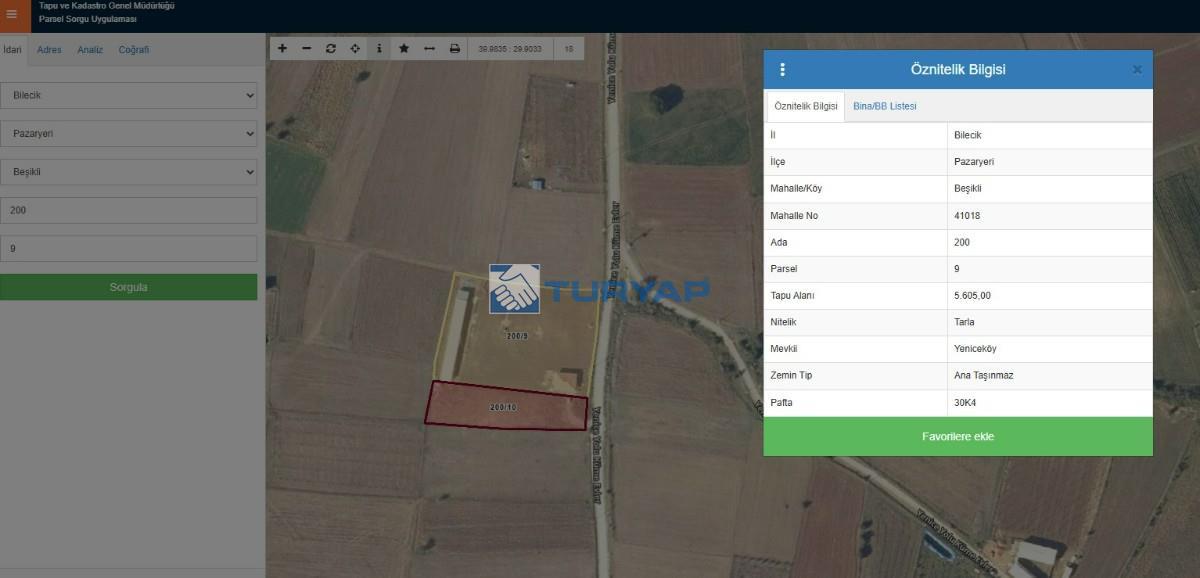Switch to the Analiz tab
Screen dimensions: 1200x578
[x=90, y=49]
